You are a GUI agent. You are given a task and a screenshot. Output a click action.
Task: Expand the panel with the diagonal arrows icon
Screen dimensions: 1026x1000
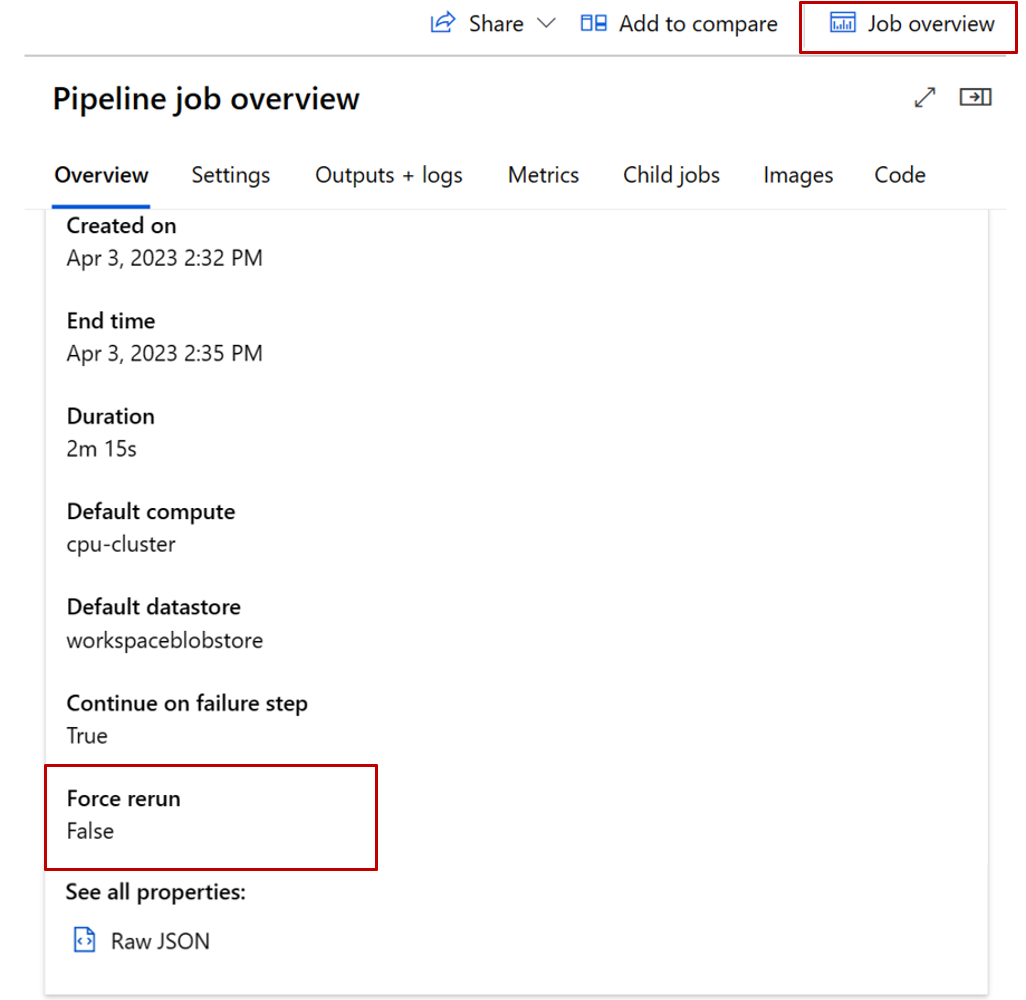coord(925,98)
